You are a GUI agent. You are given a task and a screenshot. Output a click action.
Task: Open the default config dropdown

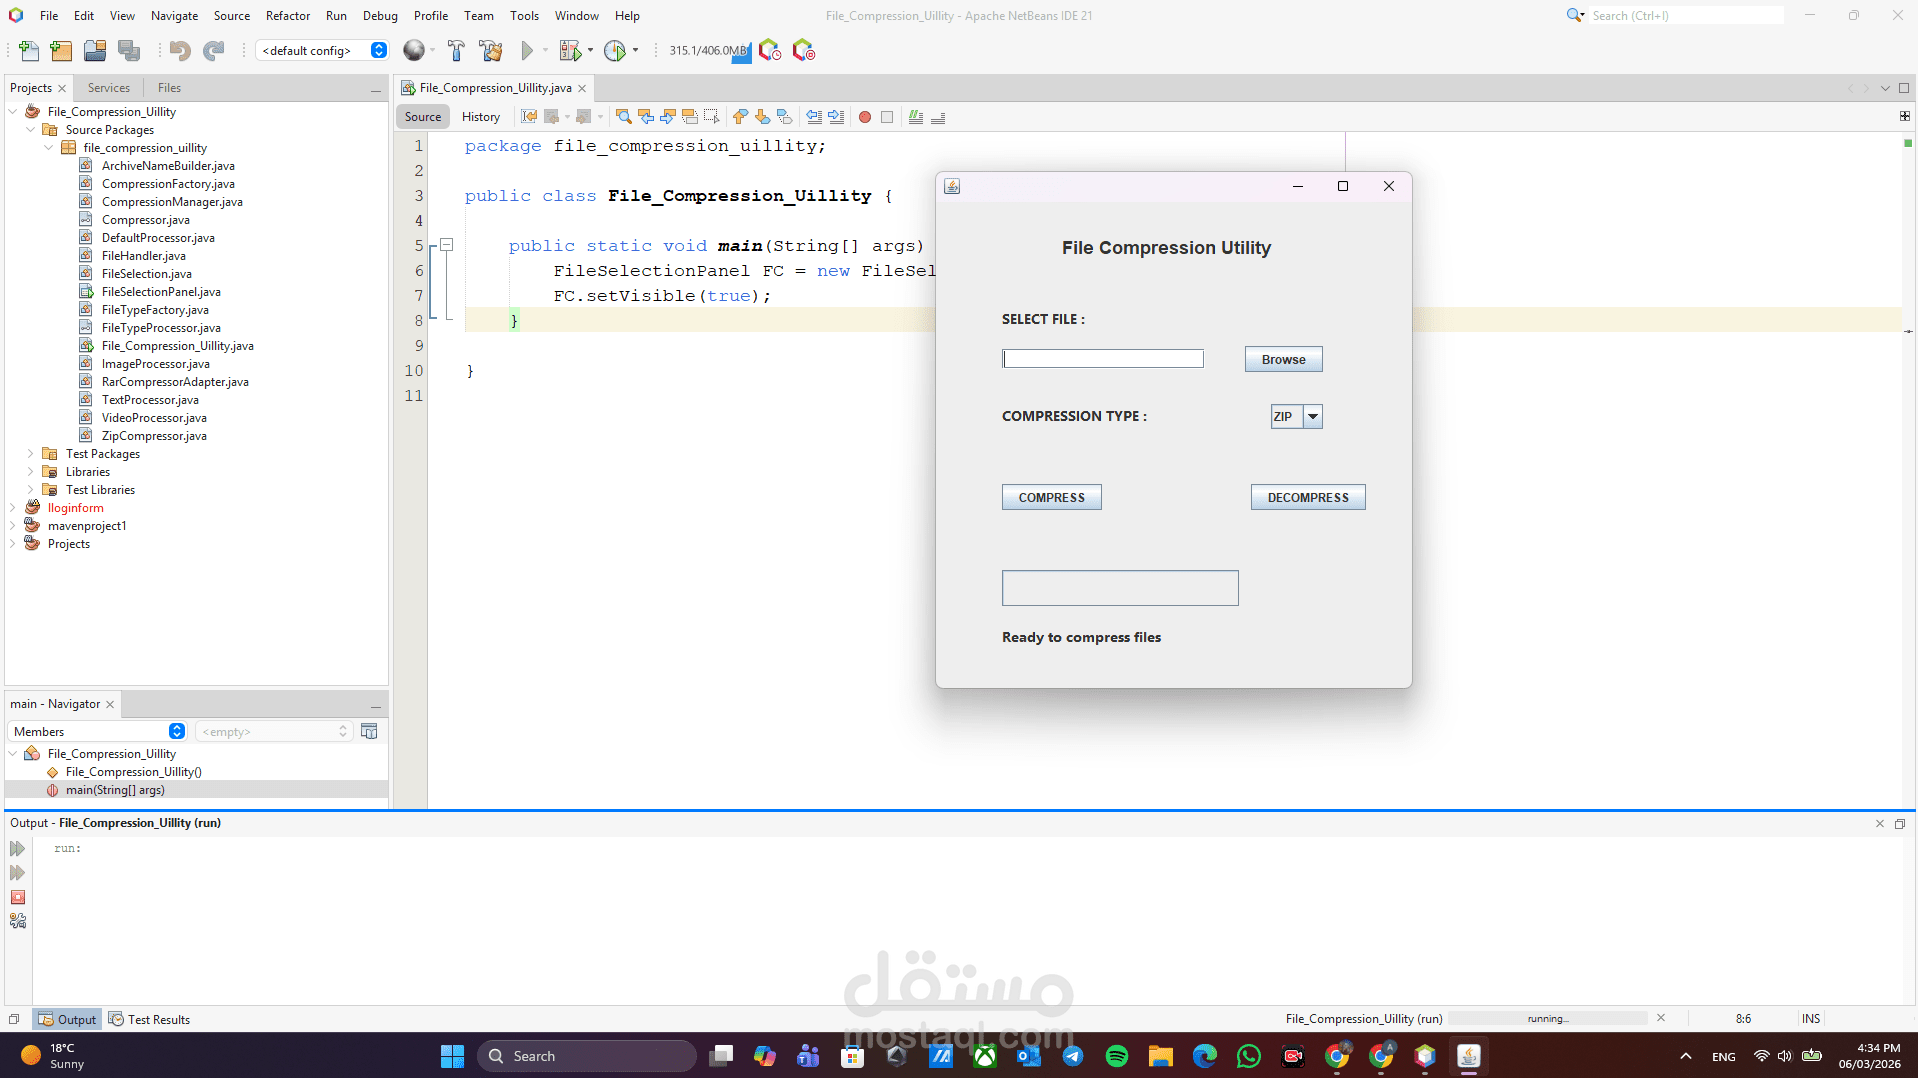coord(322,51)
